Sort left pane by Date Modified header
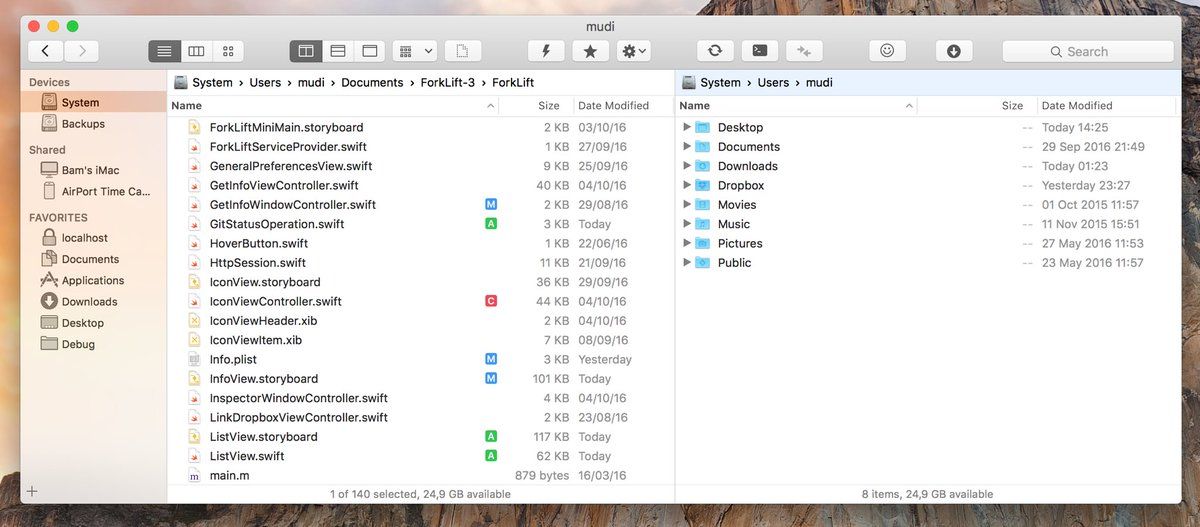The image size is (1200, 527). [613, 106]
